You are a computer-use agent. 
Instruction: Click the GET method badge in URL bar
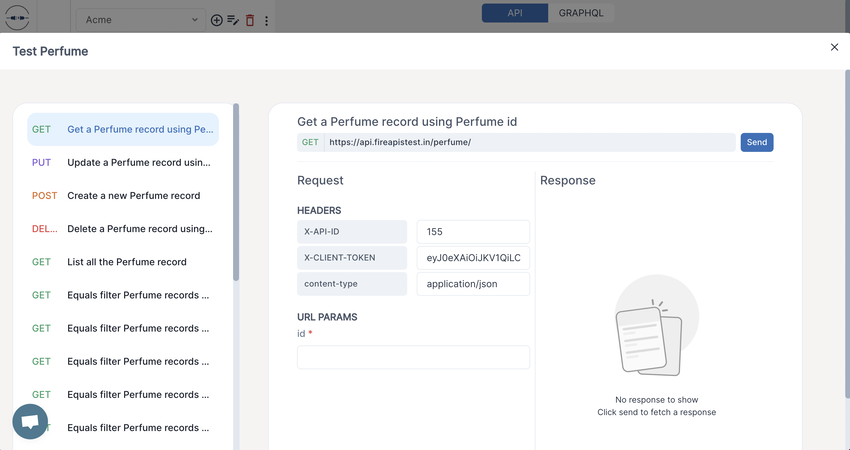click(310, 143)
